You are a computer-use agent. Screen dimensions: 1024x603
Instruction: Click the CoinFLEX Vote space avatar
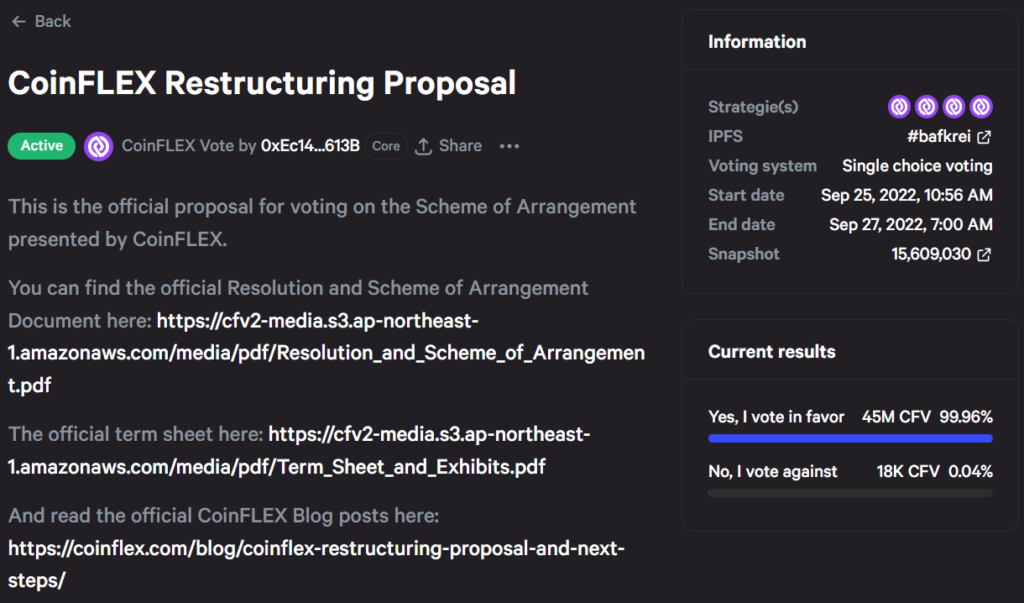(98, 146)
